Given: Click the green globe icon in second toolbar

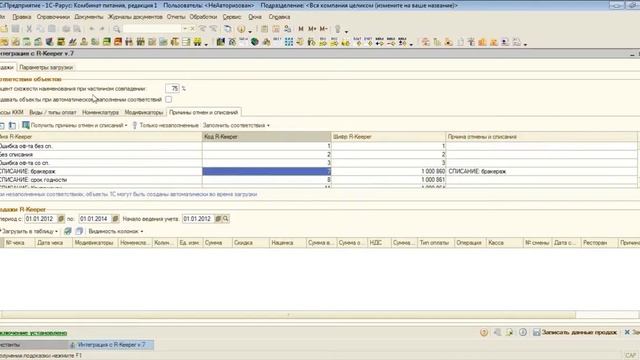Looking at the screenshot, I should (255, 42).
